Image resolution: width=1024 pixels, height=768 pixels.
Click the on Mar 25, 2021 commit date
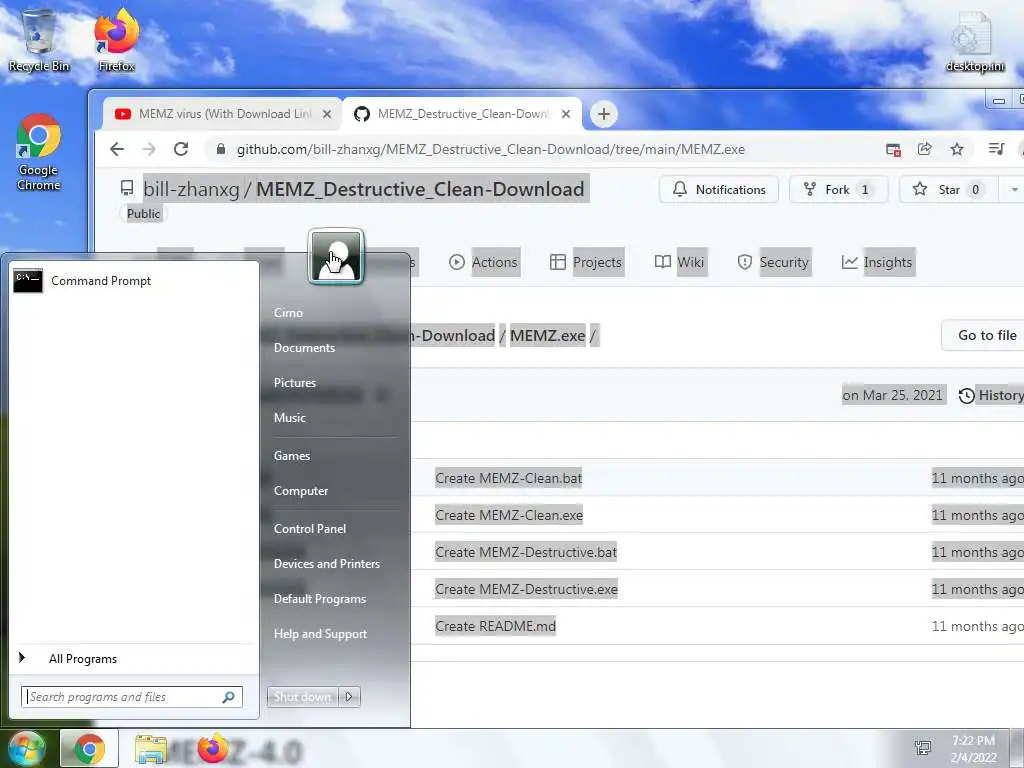point(893,395)
